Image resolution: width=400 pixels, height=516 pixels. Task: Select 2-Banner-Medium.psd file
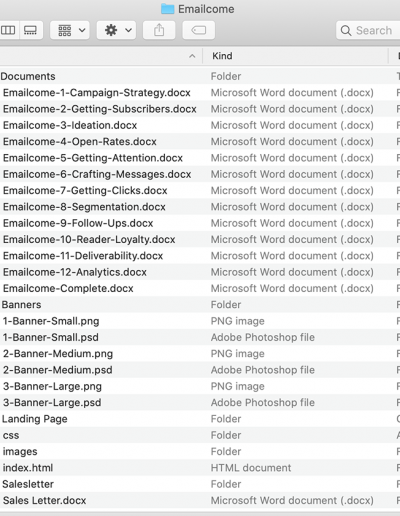200,370
